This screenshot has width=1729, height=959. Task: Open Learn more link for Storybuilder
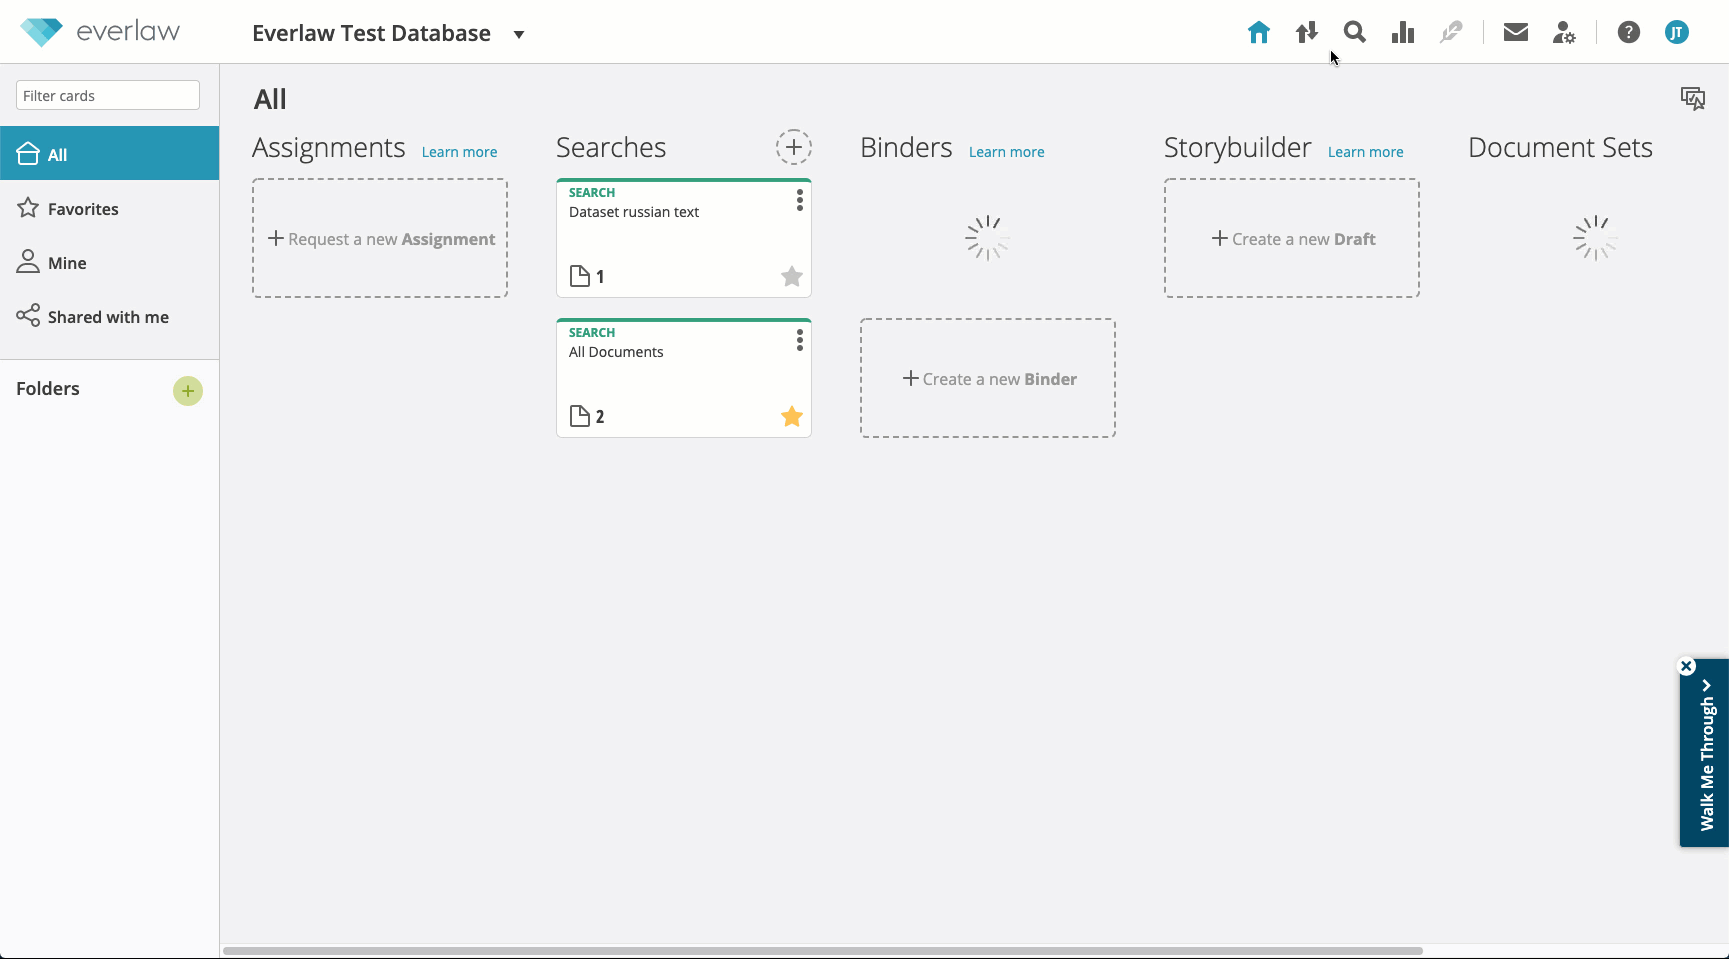click(x=1365, y=152)
